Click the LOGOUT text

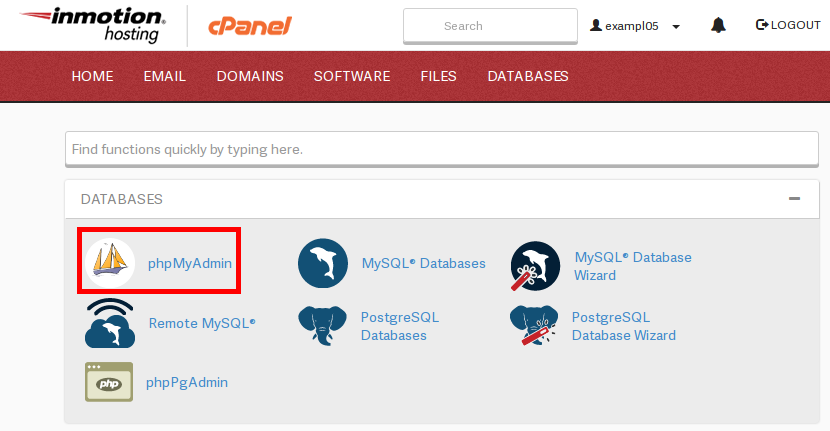(x=796, y=25)
